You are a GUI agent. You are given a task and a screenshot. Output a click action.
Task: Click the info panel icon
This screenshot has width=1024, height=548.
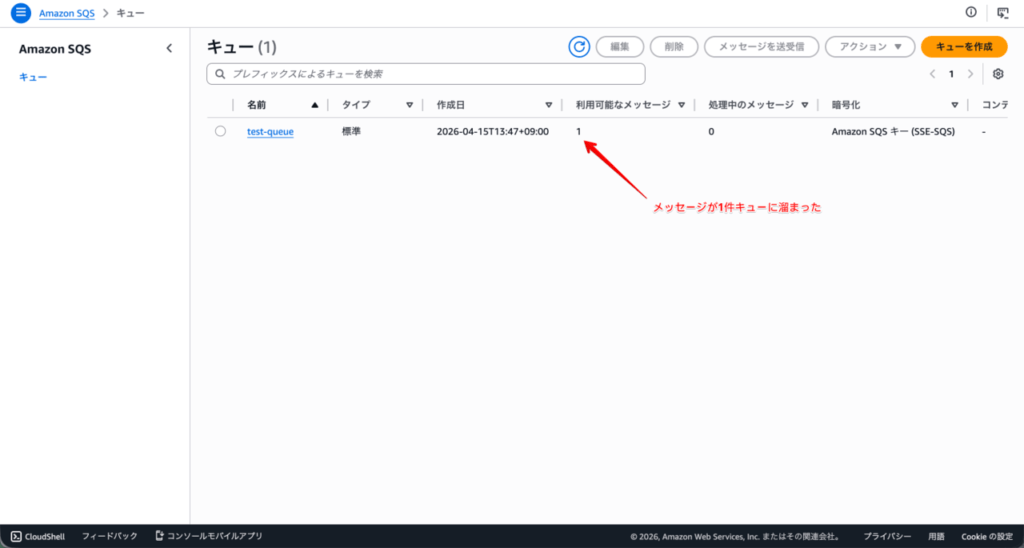(971, 12)
